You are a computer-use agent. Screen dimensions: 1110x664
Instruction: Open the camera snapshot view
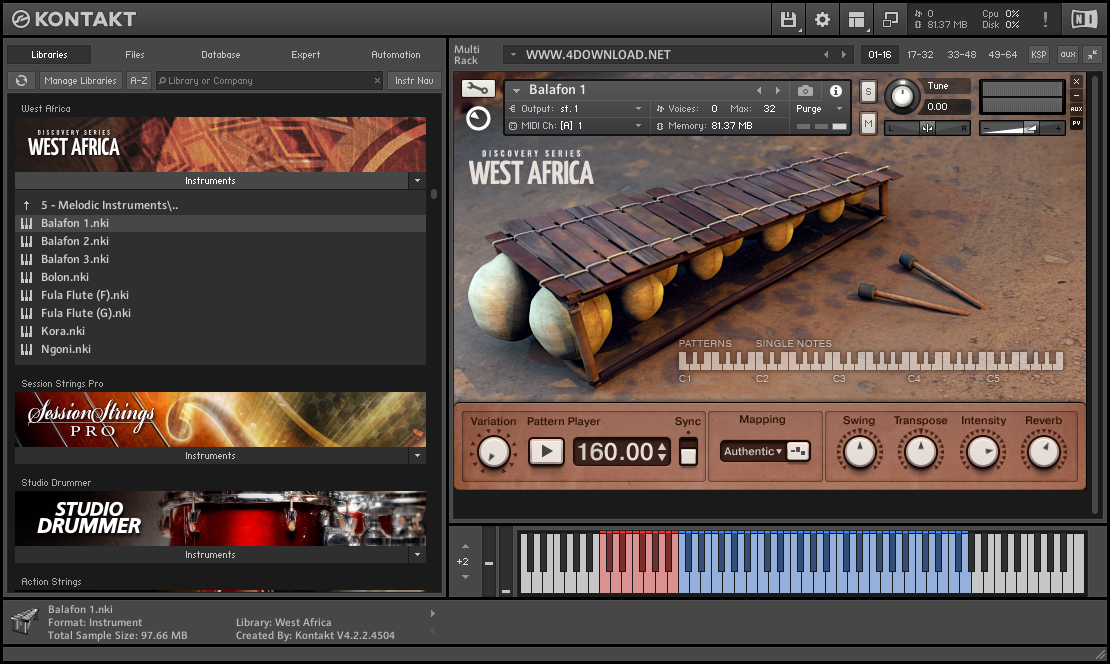click(x=805, y=91)
